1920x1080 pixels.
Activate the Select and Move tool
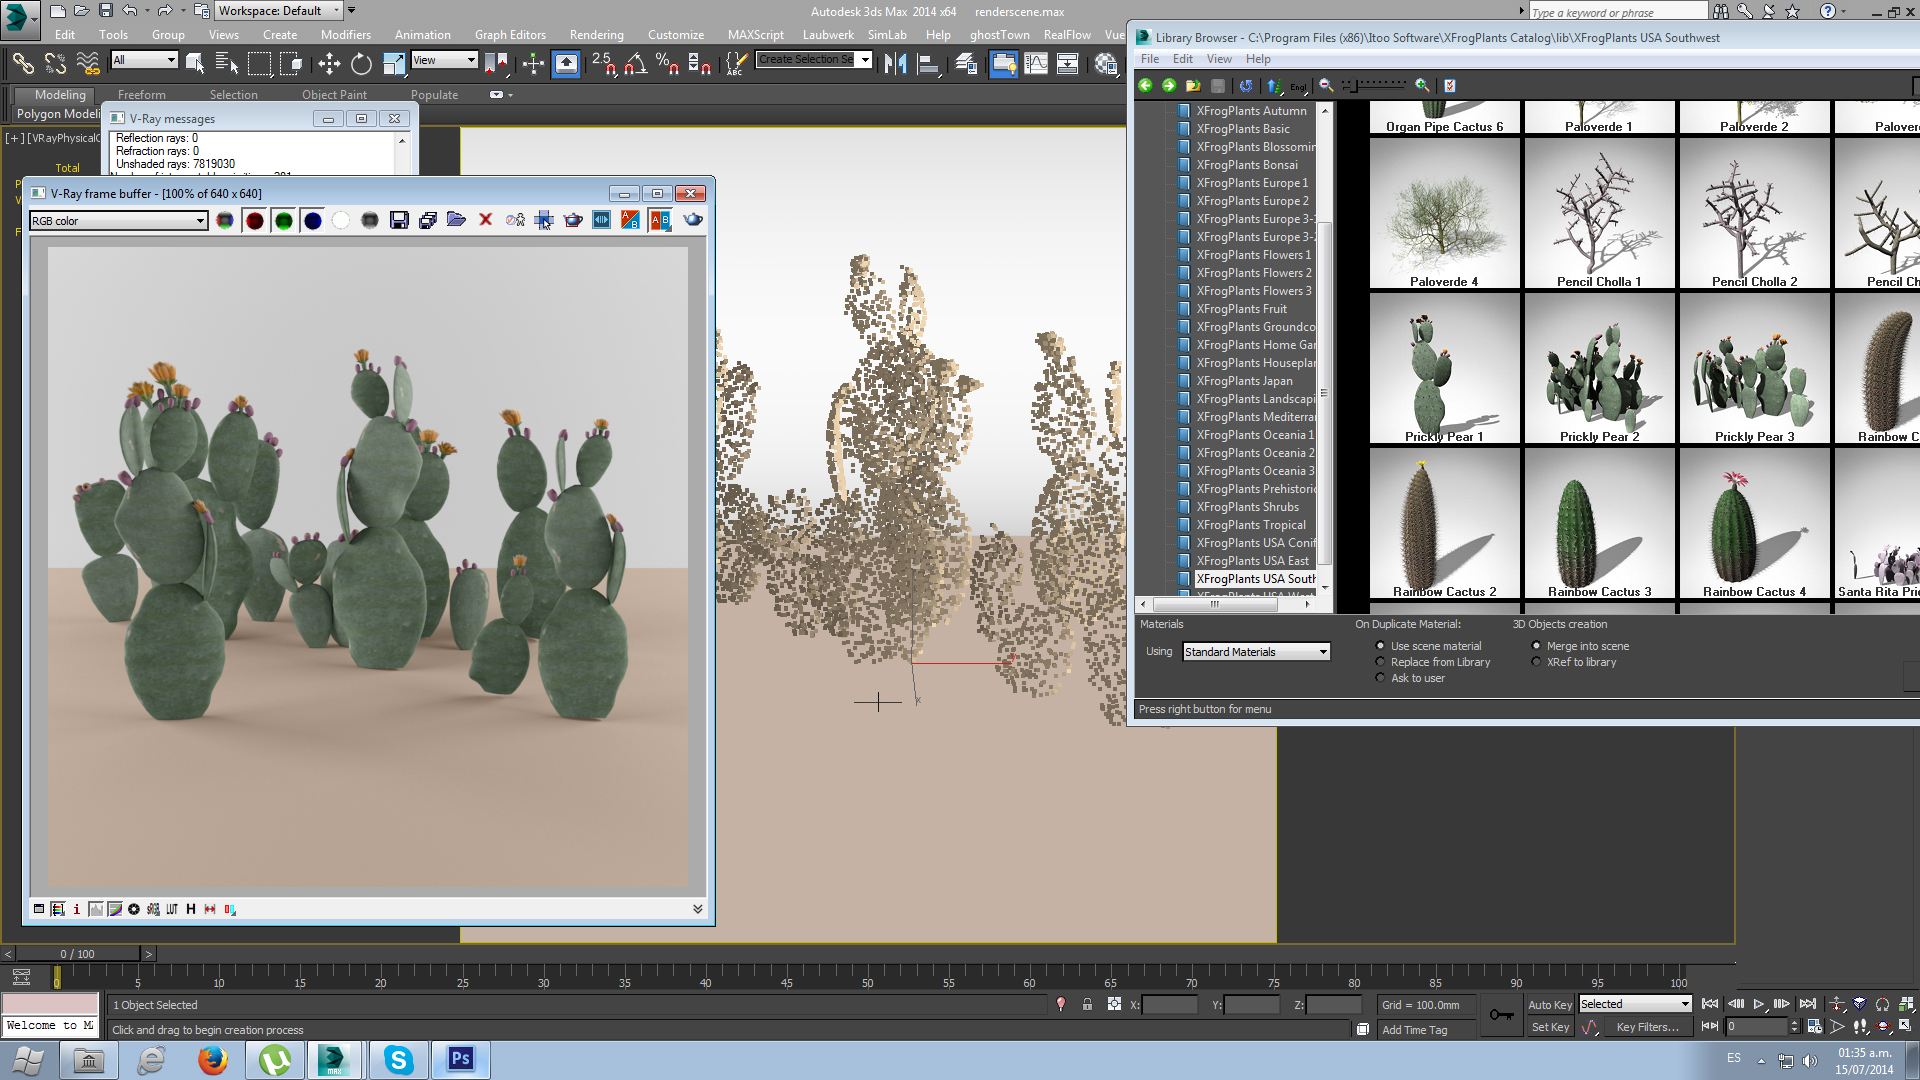[329, 64]
